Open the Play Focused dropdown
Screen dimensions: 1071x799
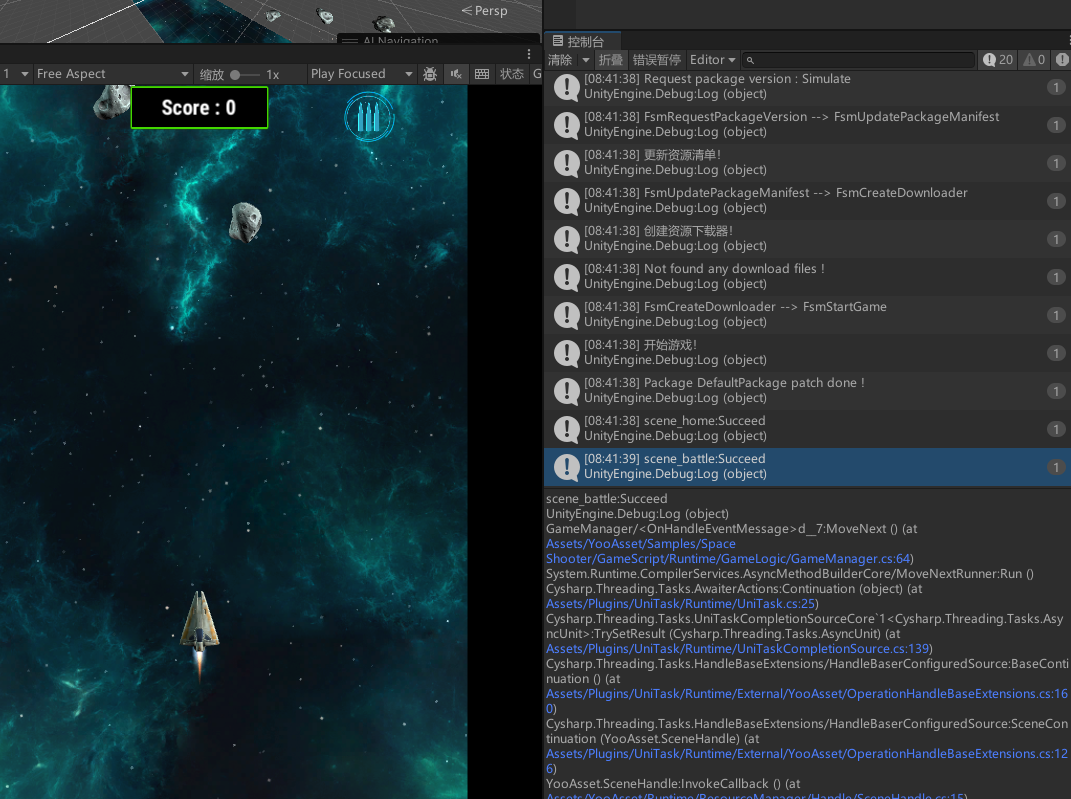click(361, 74)
